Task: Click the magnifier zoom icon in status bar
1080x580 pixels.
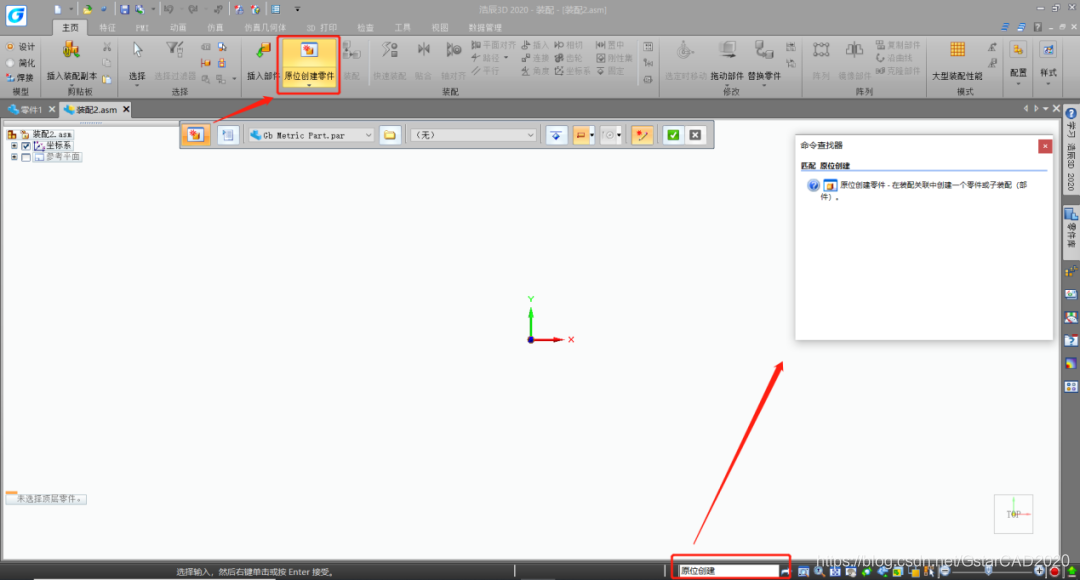Action: tap(819, 571)
